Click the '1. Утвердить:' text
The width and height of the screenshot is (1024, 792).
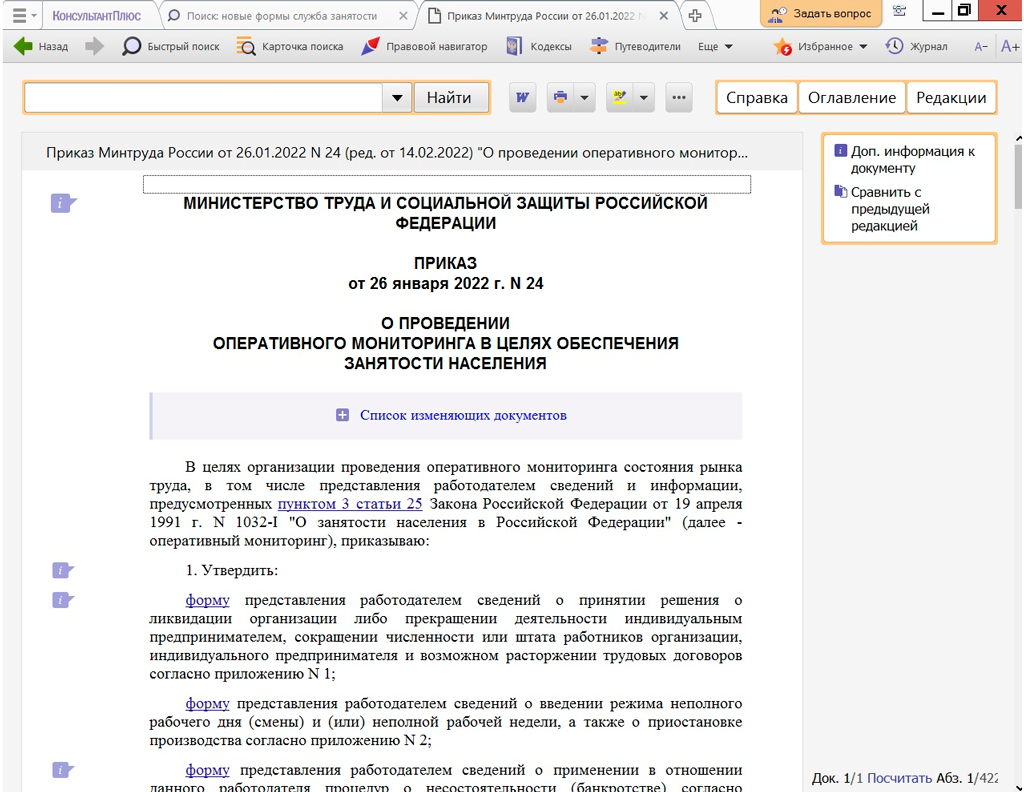tap(232, 571)
